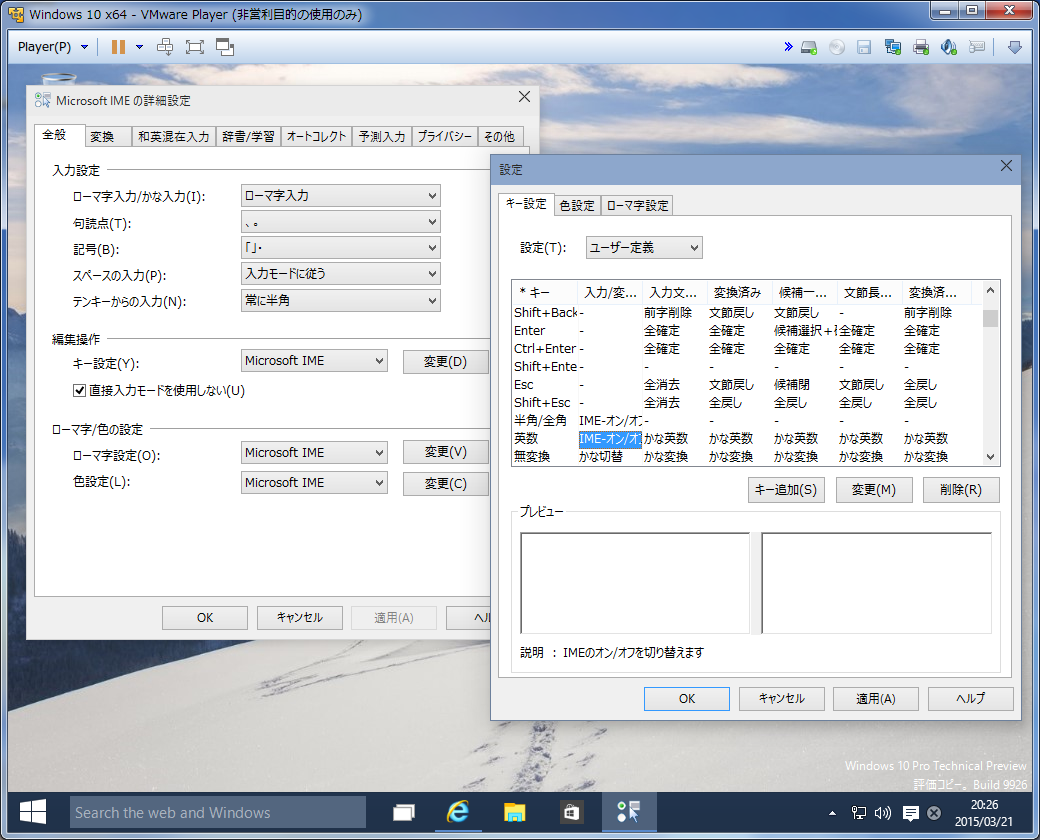Click キー追加(S) button
Screen dimensions: 1040x840
tap(786, 490)
